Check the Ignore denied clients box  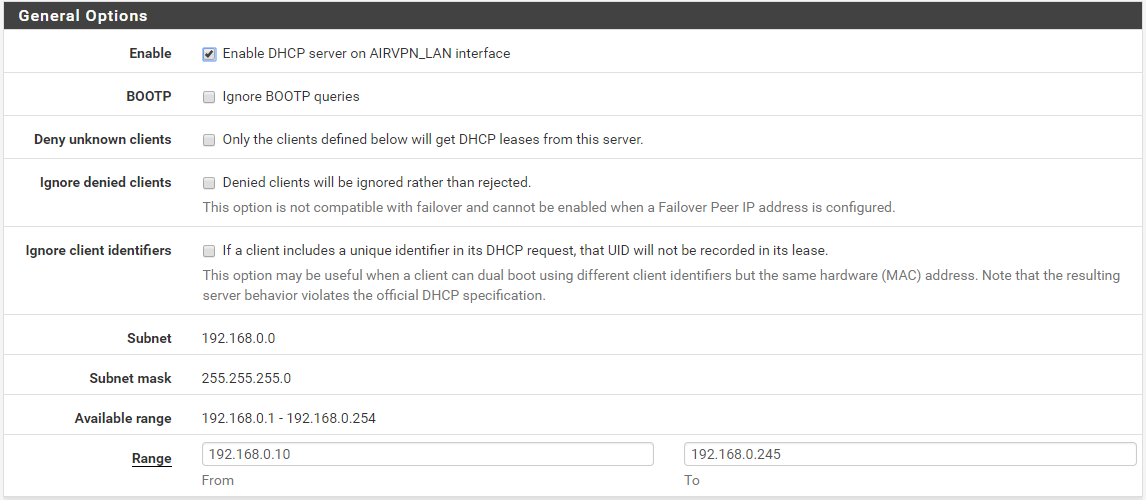click(x=209, y=183)
